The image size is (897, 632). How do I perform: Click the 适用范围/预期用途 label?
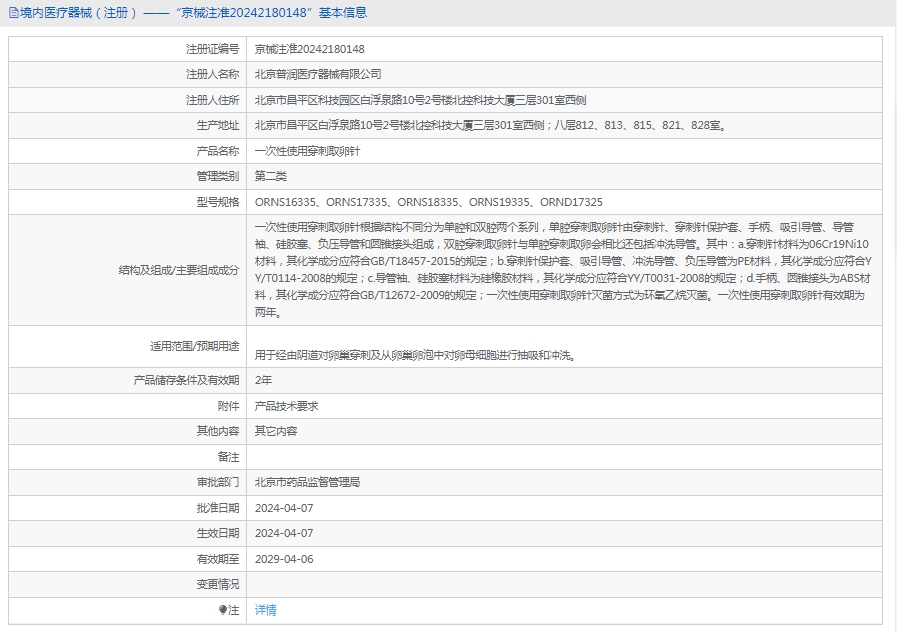pyautogui.click(x=195, y=346)
